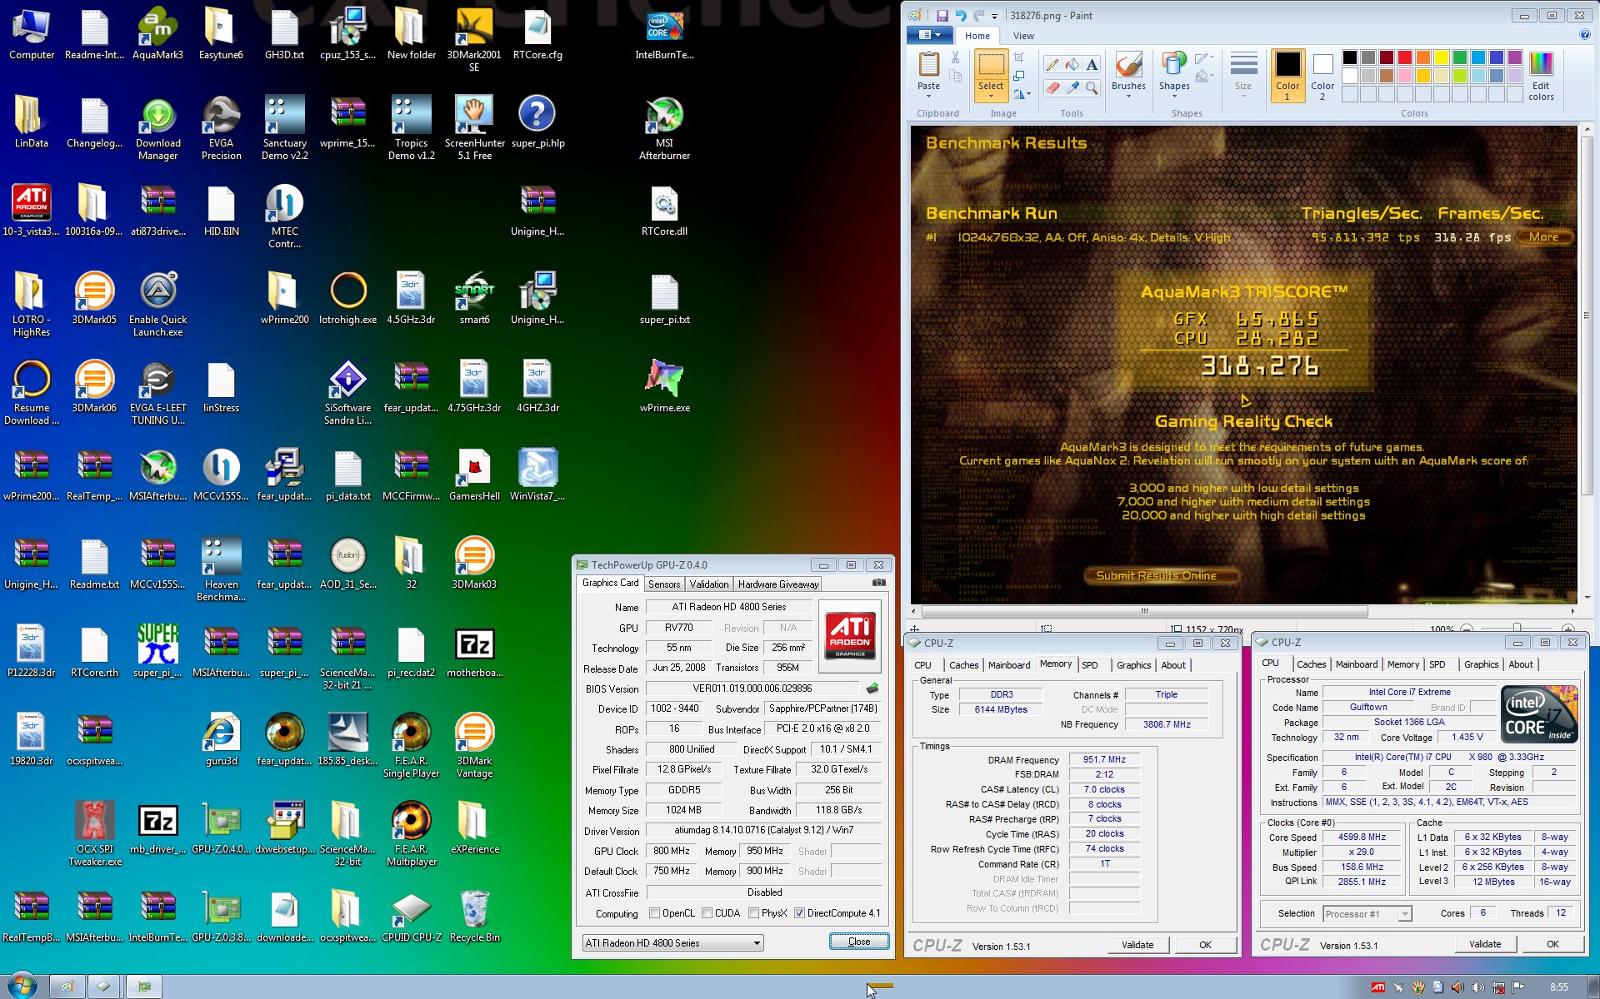Toggle the CUDA checkbox in GPU-Z

click(x=707, y=913)
